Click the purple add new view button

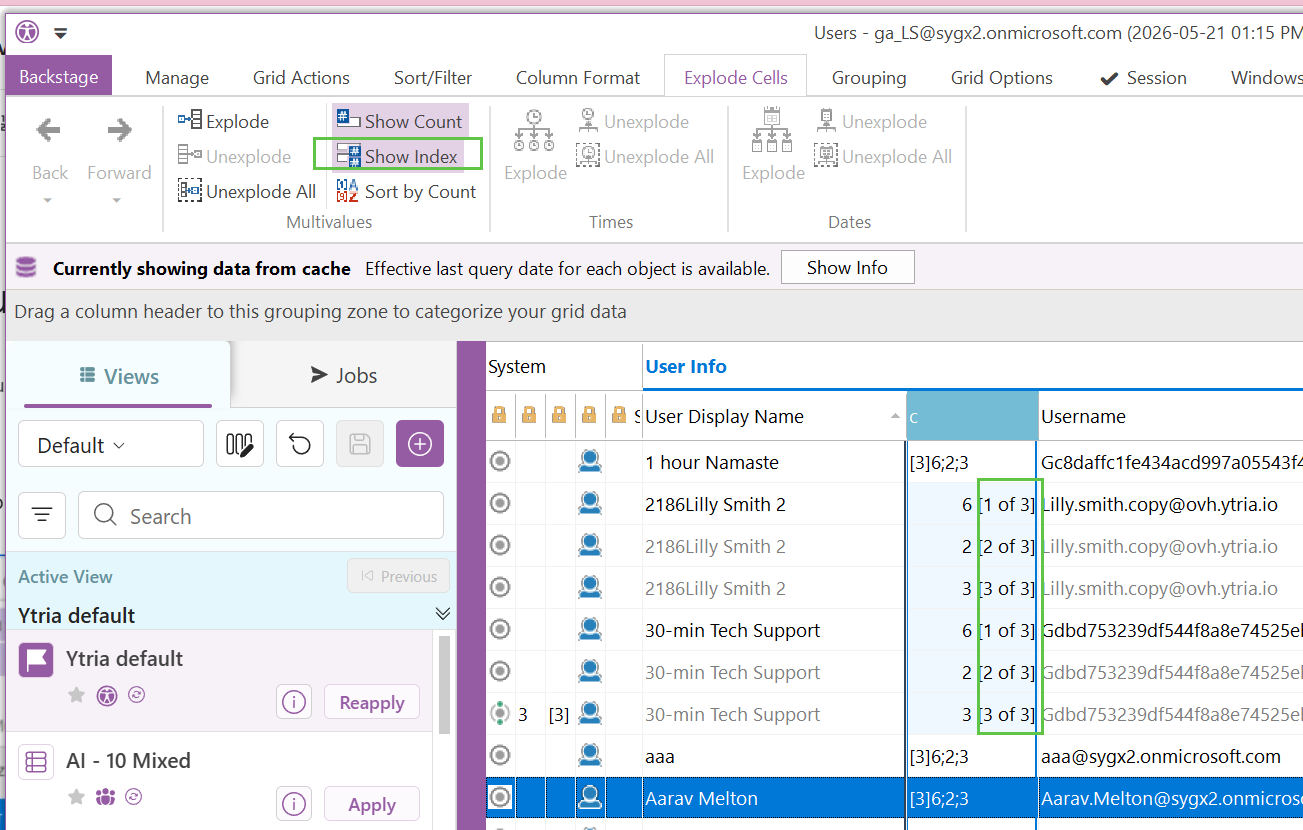pos(420,444)
